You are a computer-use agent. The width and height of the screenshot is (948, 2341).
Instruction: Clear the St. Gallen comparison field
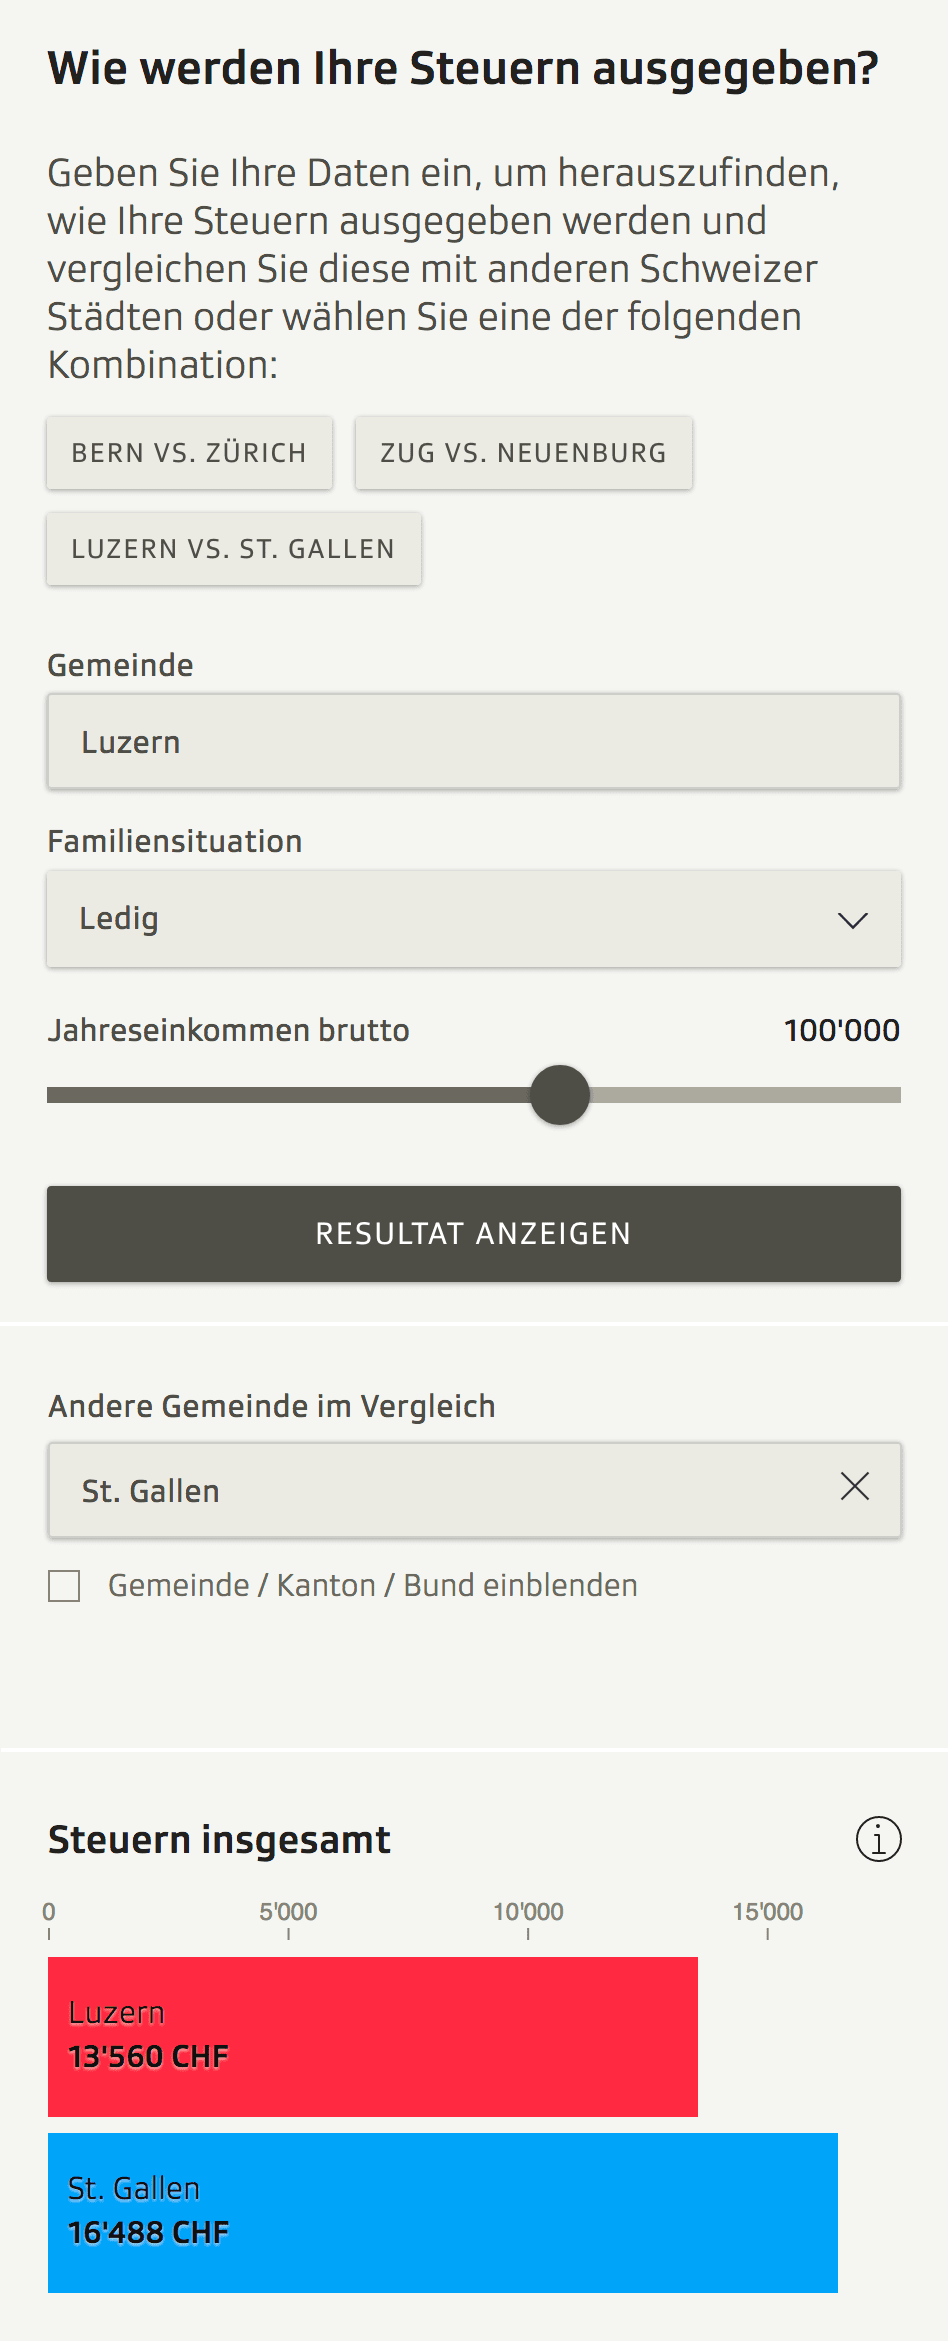pos(854,1486)
